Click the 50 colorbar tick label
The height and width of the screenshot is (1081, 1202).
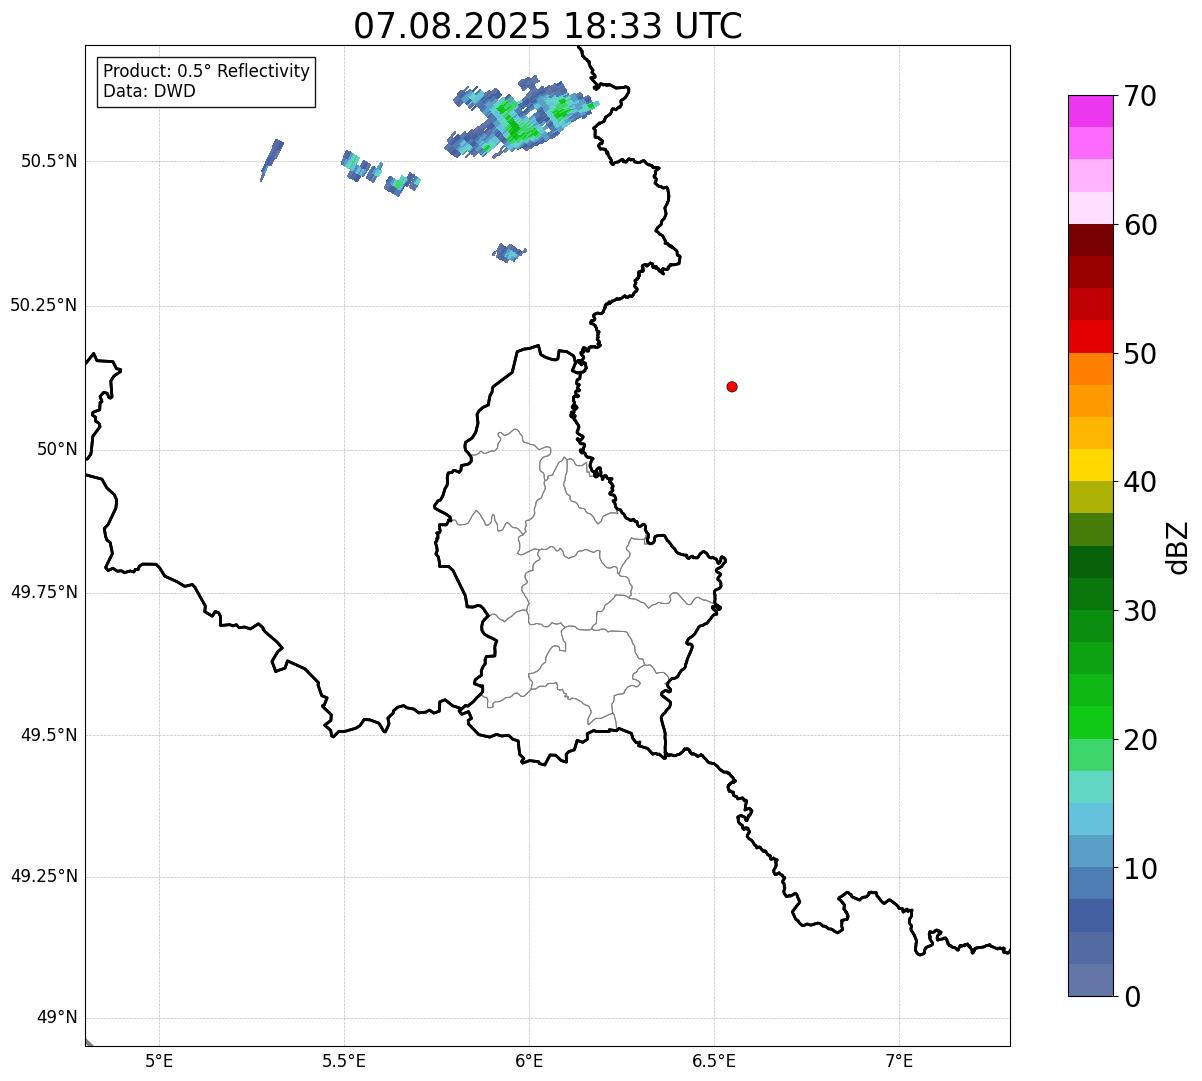pos(1140,354)
